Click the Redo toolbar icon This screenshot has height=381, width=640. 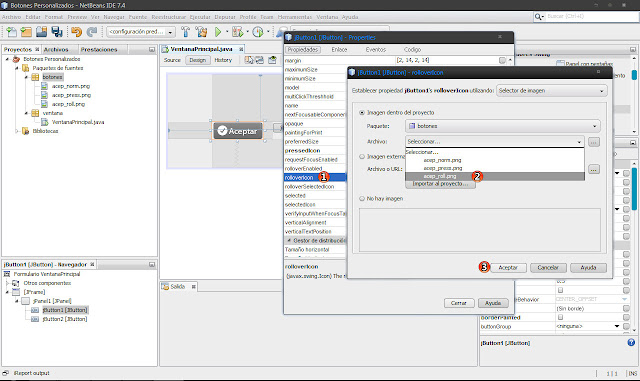(92, 32)
